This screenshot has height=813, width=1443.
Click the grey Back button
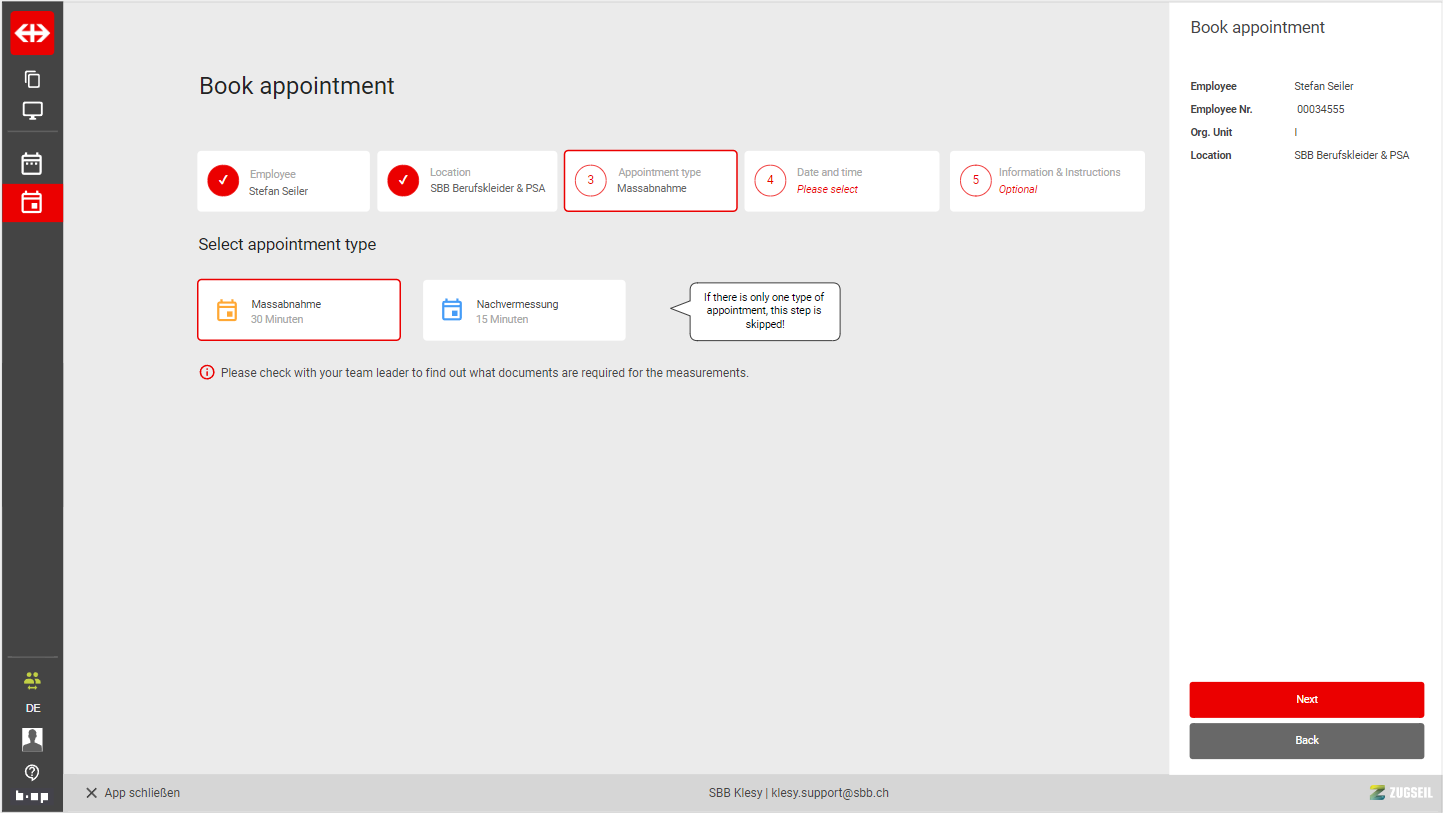pyautogui.click(x=1306, y=741)
